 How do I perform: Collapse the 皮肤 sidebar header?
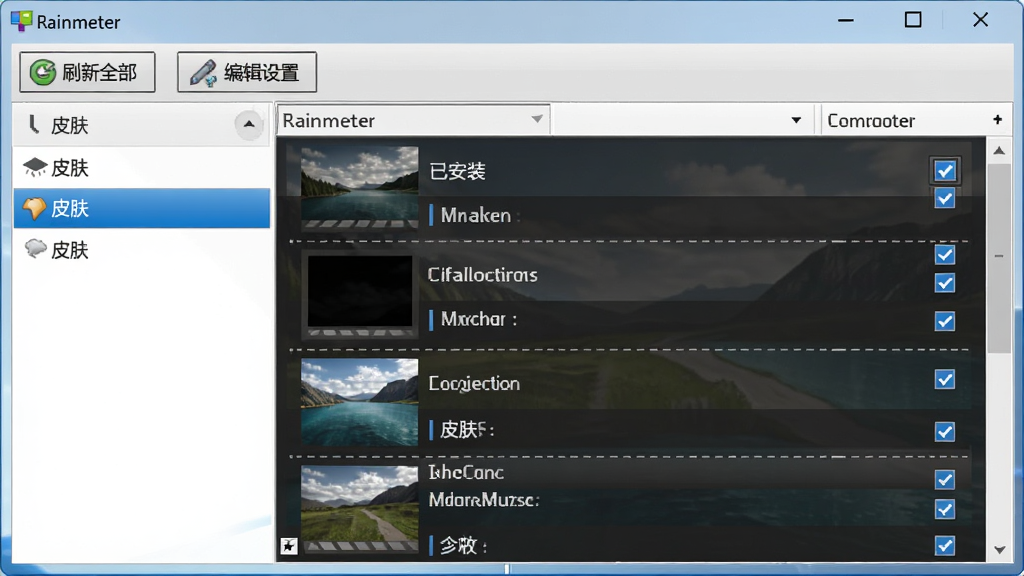249,124
